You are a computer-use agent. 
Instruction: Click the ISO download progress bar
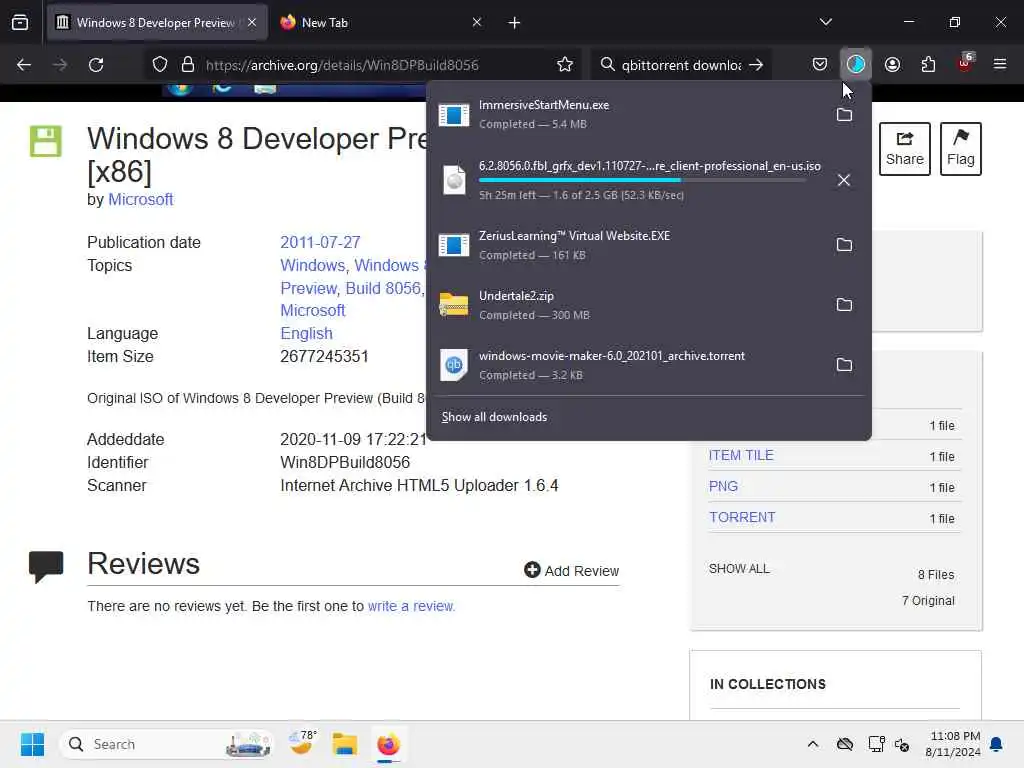click(643, 180)
